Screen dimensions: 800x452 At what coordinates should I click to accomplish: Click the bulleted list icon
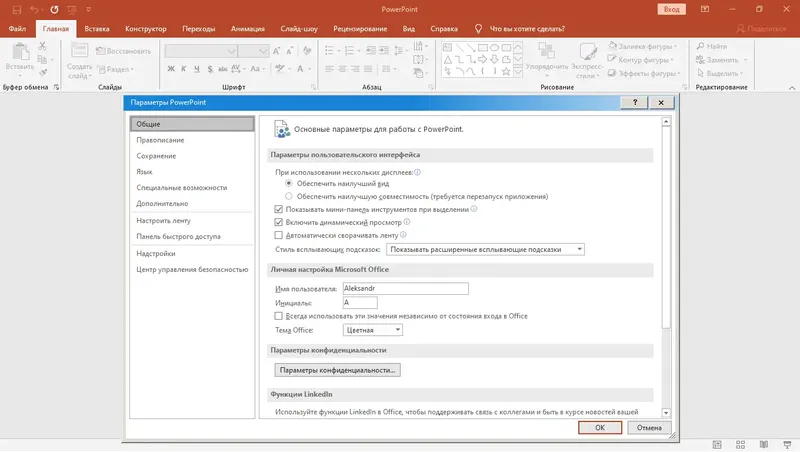pyautogui.click(x=331, y=51)
